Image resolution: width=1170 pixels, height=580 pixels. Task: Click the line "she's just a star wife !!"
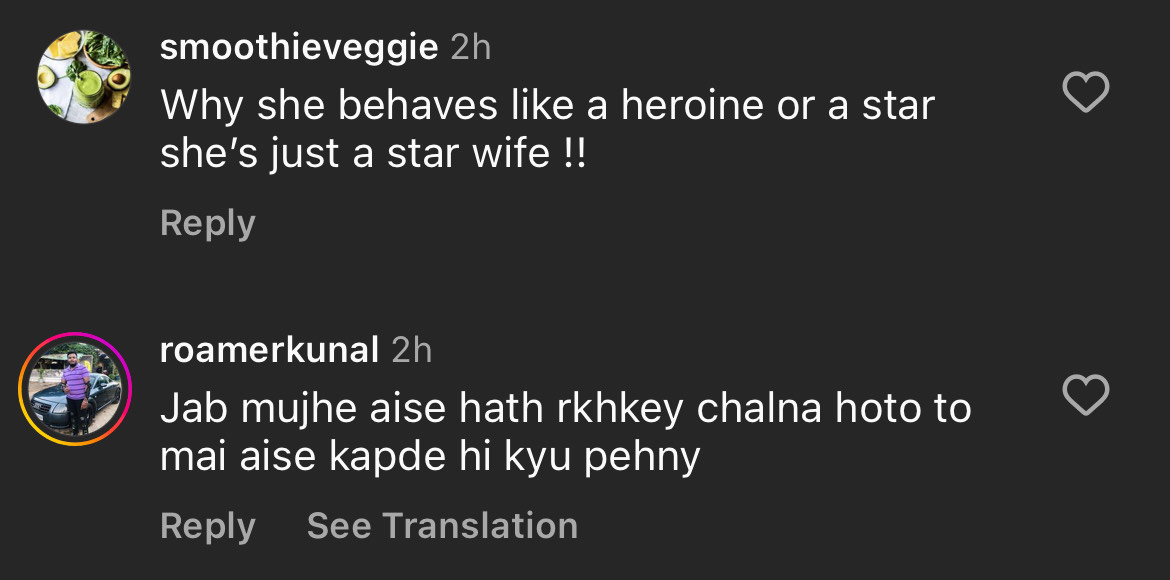tap(372, 153)
